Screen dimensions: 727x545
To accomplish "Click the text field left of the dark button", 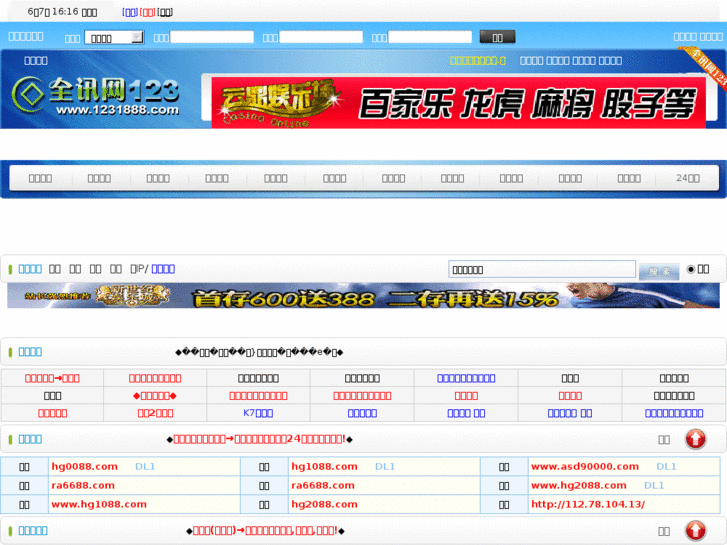I will 430,37.
